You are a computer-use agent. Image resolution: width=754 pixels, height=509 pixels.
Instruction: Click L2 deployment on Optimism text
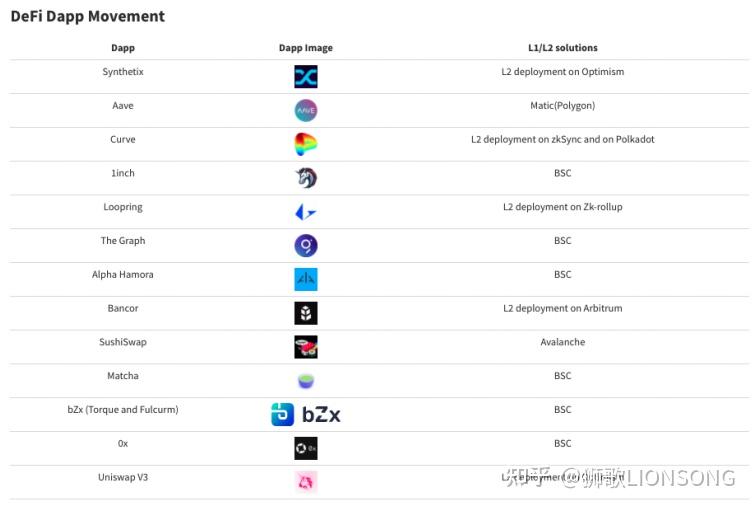click(563, 72)
